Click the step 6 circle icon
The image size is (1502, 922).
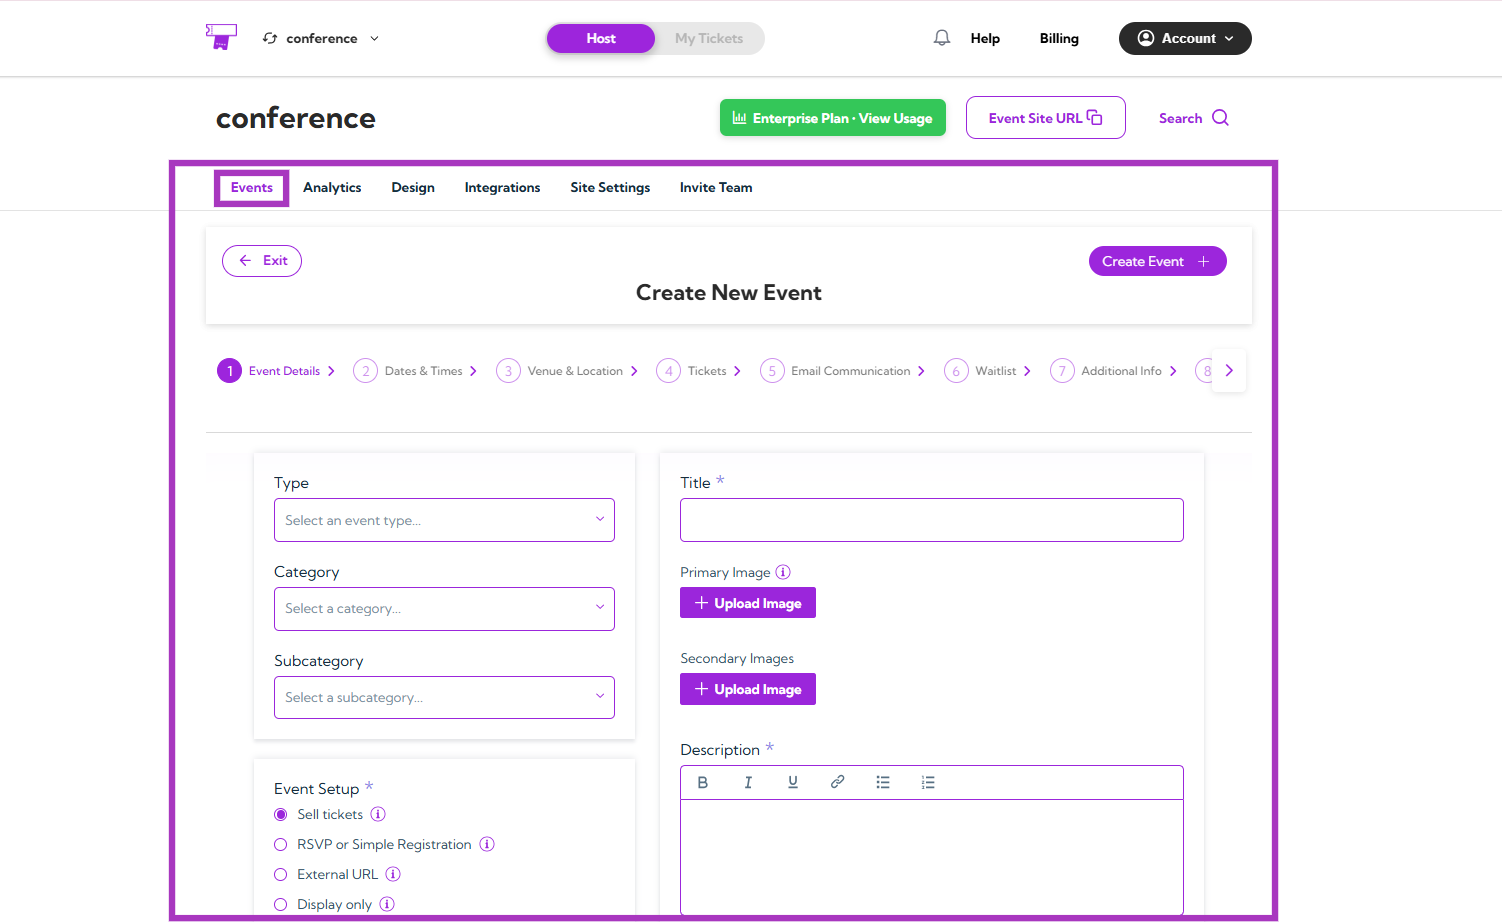pos(956,371)
